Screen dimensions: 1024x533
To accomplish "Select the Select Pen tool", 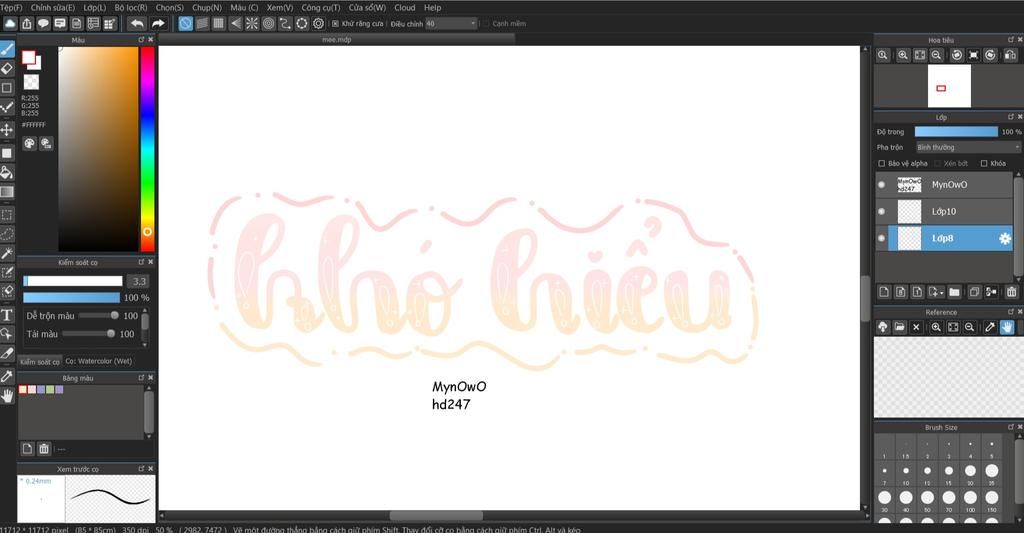I will [x=7, y=272].
